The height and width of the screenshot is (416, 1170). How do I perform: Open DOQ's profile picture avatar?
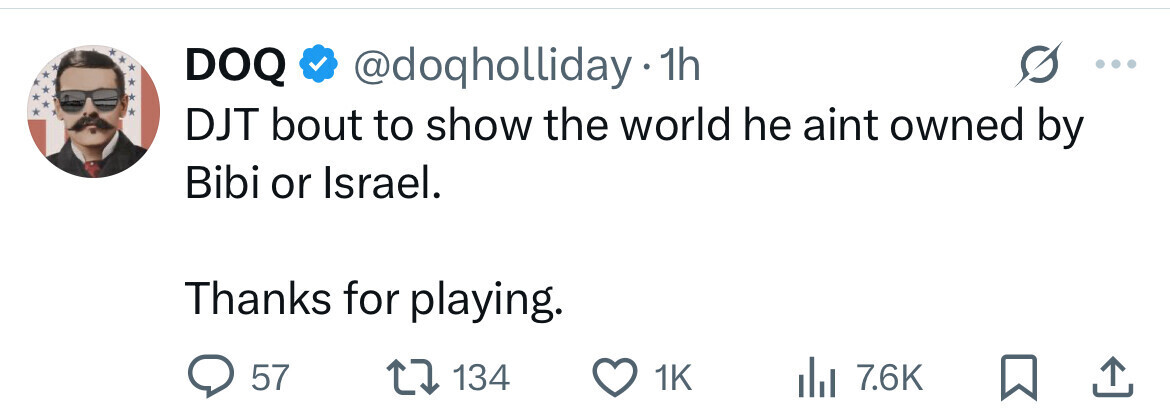click(x=94, y=112)
